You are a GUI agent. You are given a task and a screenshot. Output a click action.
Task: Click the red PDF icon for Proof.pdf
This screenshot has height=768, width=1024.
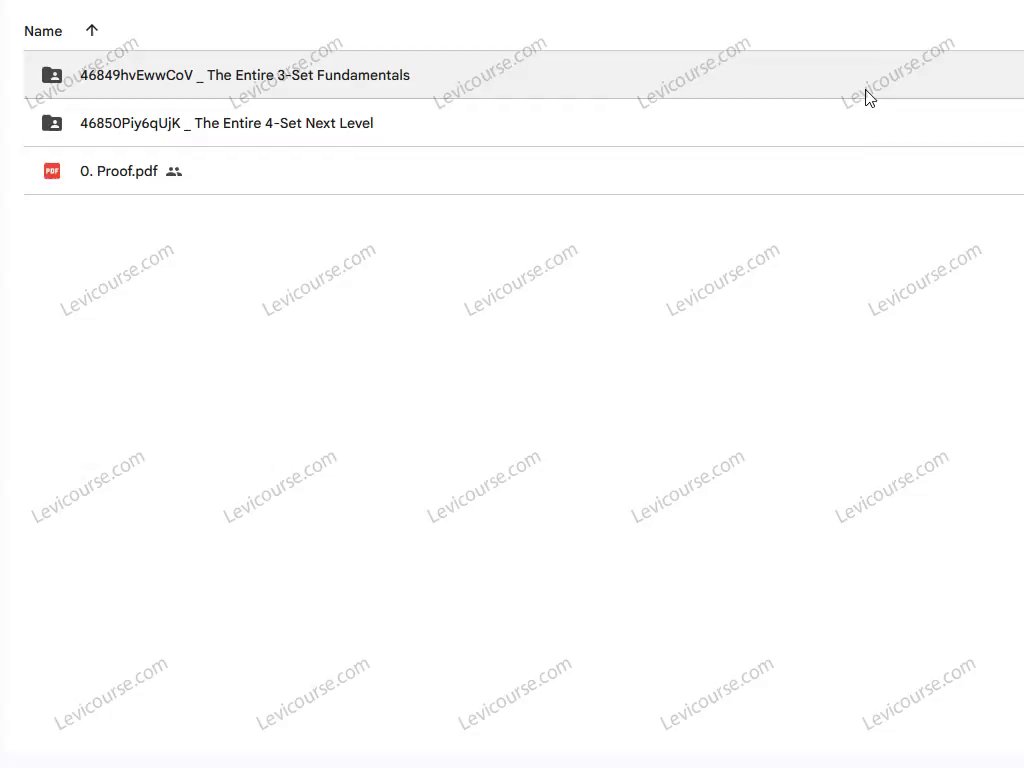52,171
